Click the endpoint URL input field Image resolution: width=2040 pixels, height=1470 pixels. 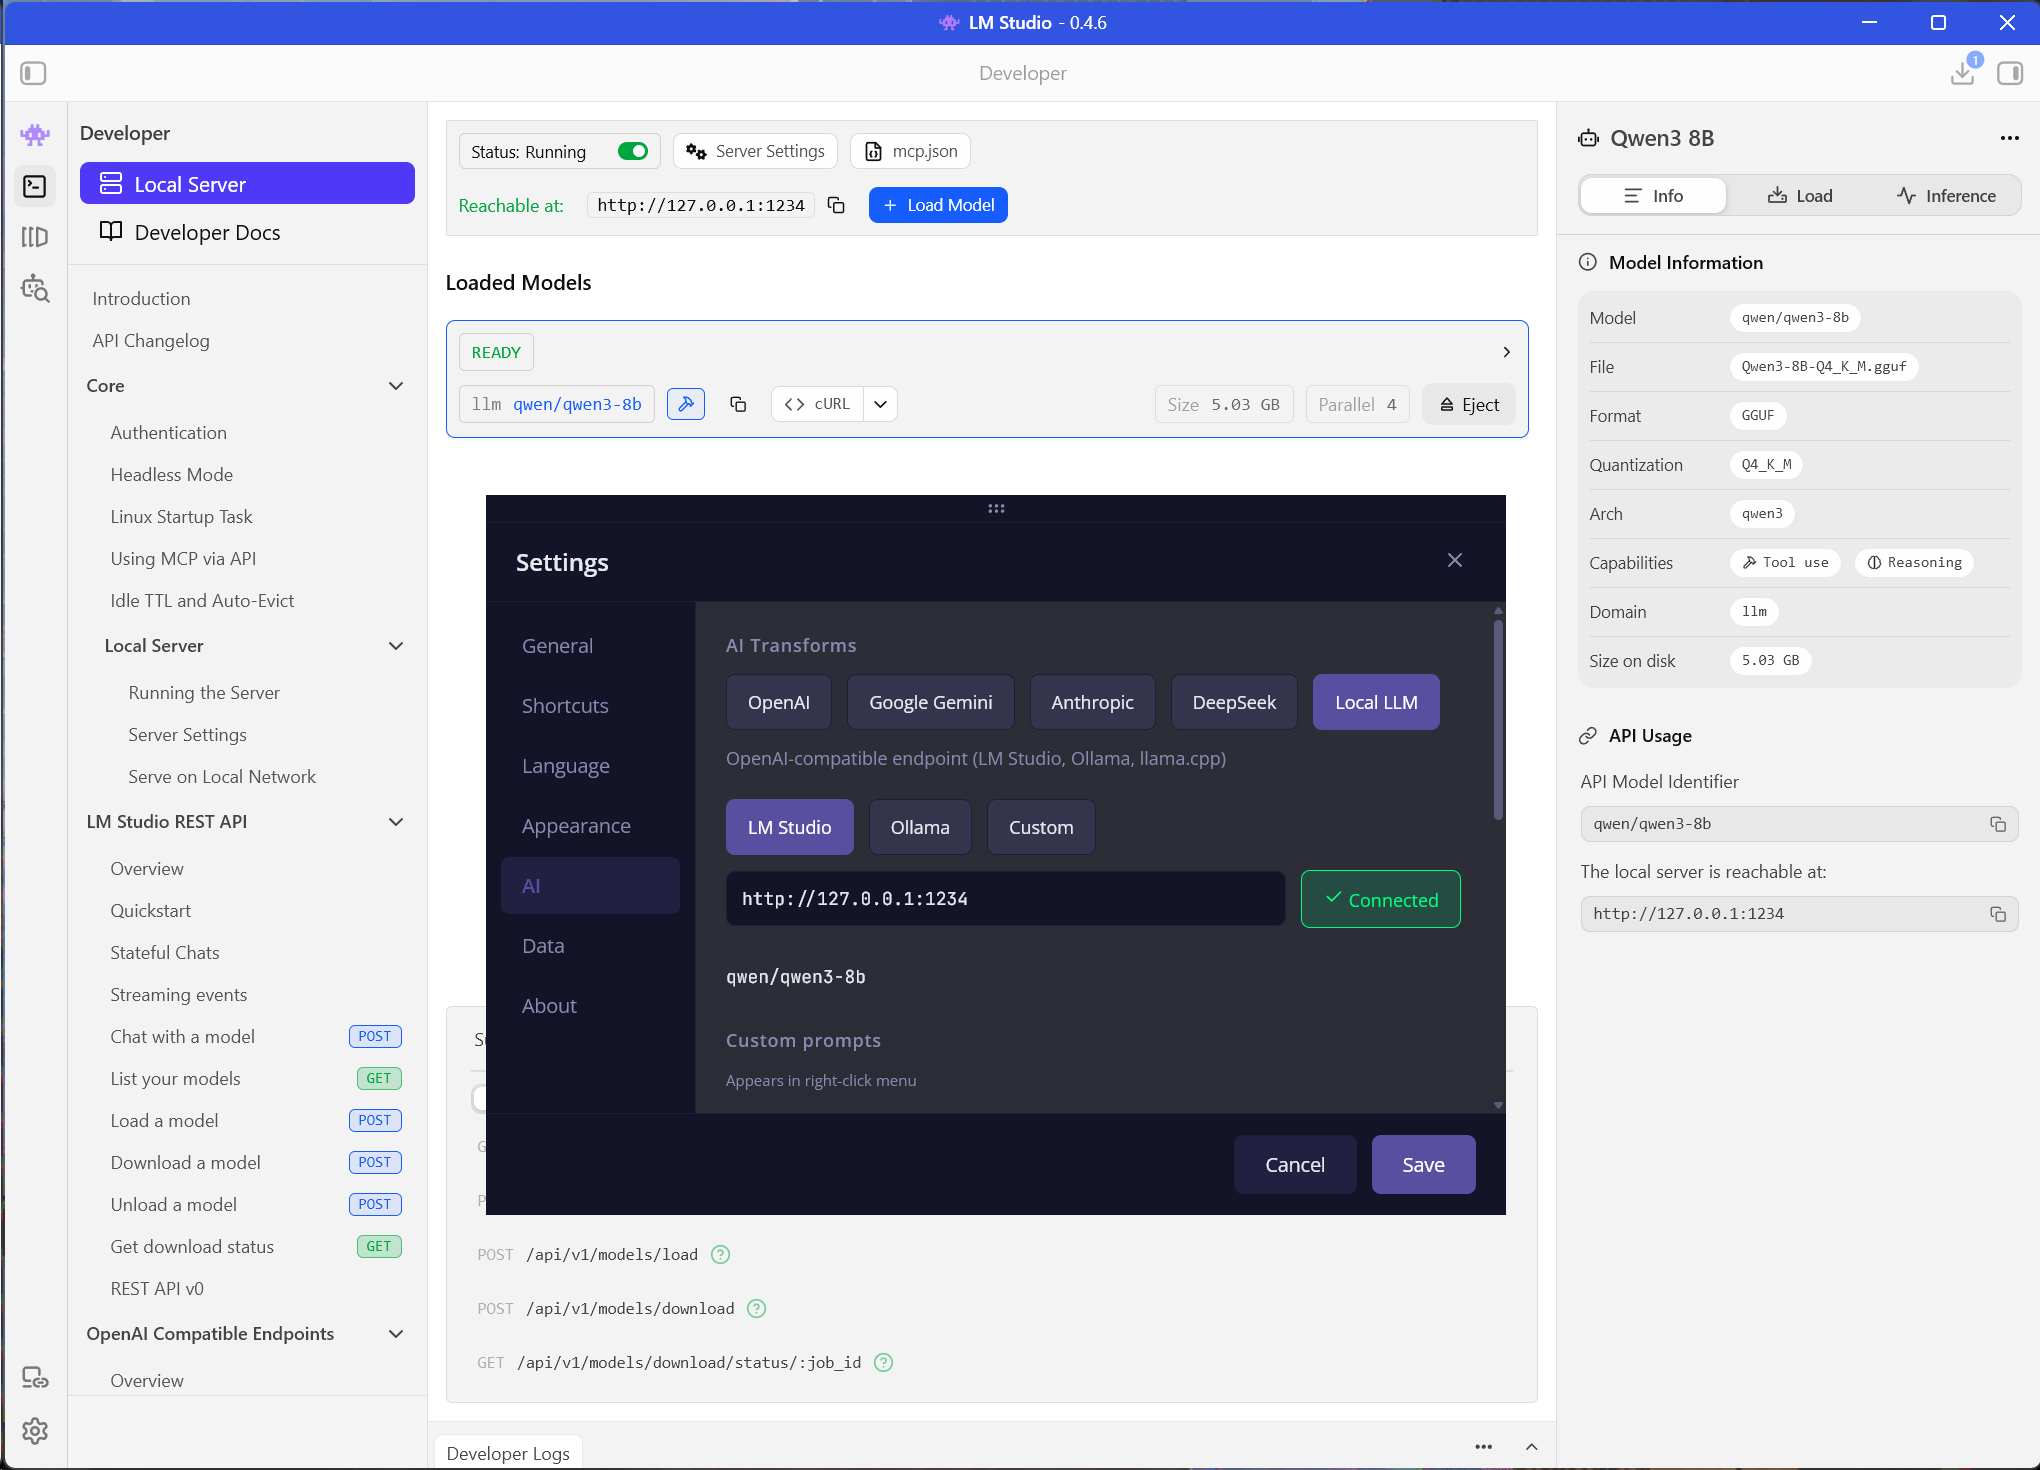(1005, 899)
